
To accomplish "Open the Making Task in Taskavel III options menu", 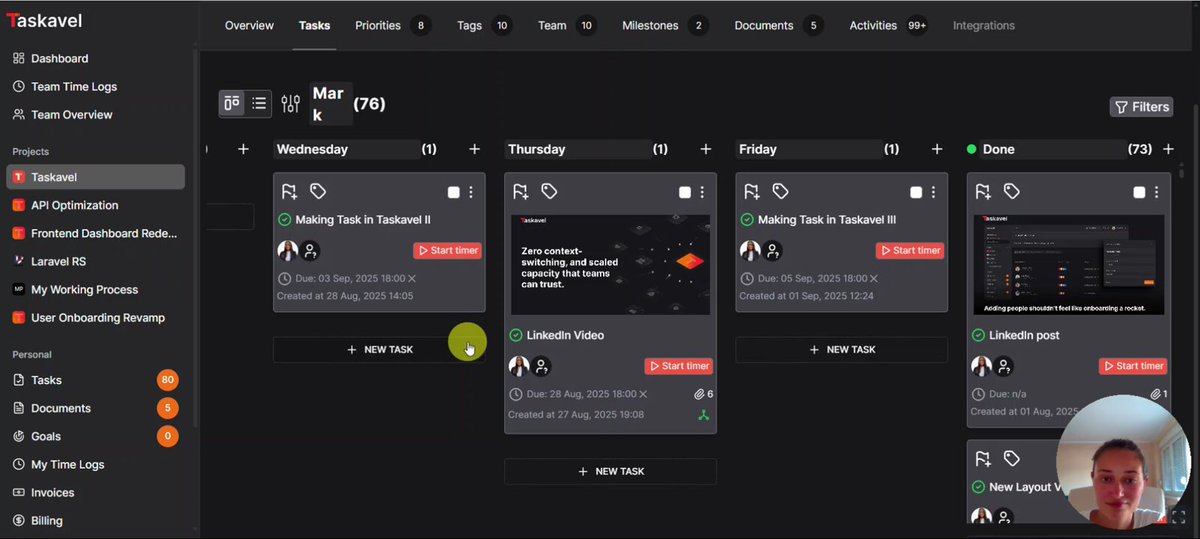I will (x=933, y=192).
